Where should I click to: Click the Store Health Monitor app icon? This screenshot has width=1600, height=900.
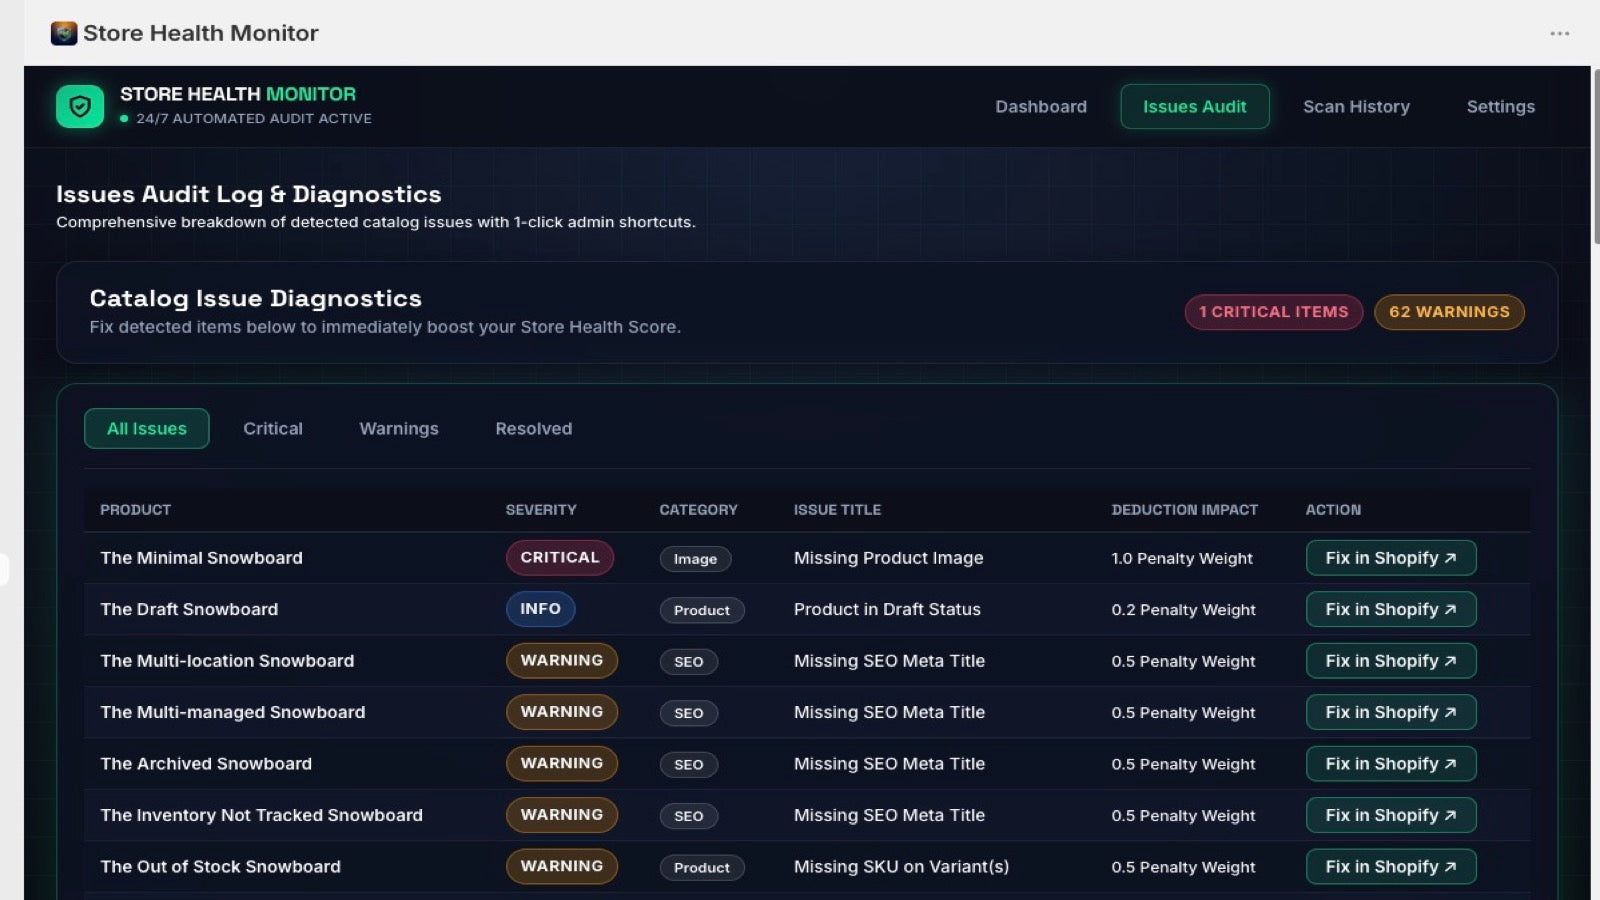pos(64,33)
